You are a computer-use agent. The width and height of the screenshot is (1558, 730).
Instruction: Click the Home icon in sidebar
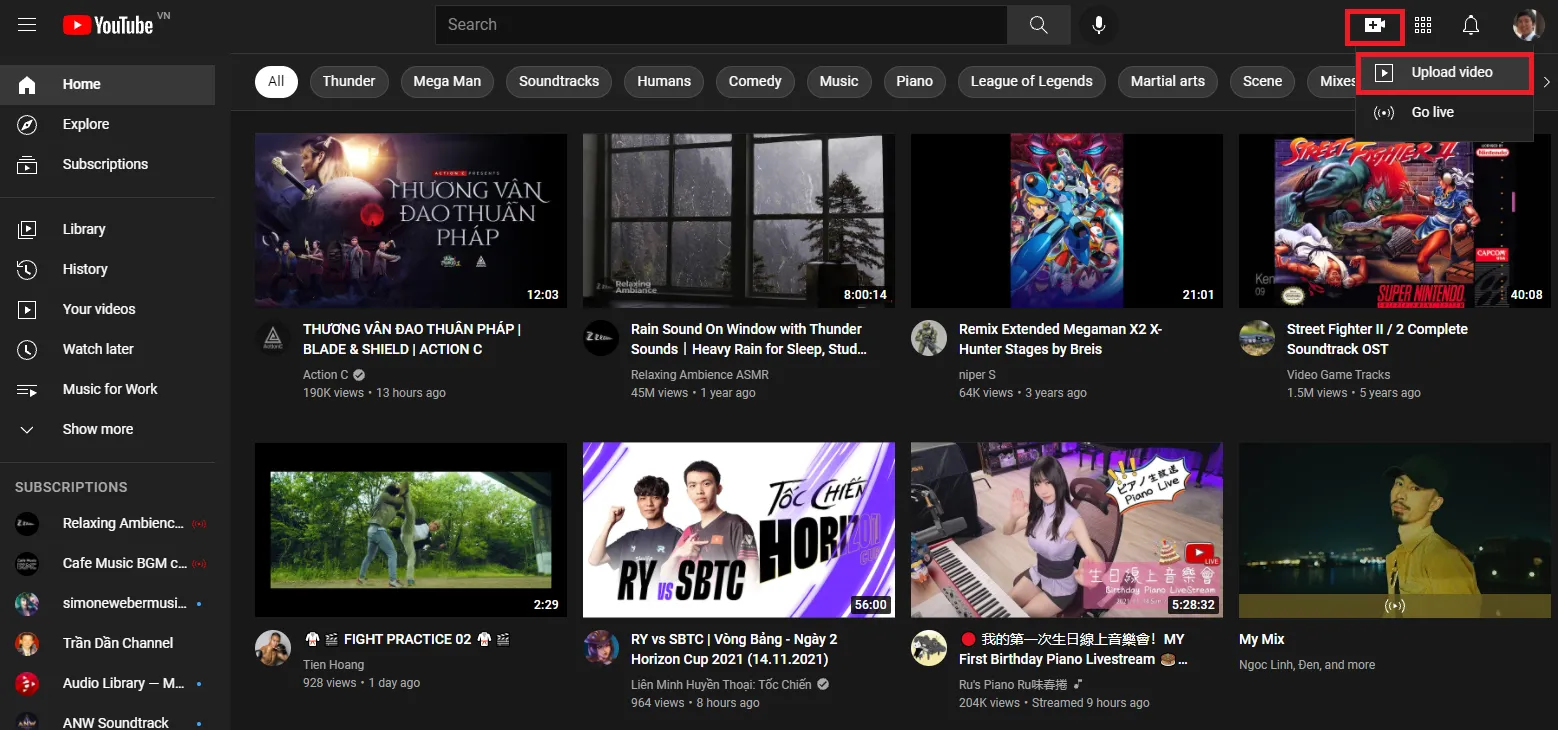tap(27, 85)
